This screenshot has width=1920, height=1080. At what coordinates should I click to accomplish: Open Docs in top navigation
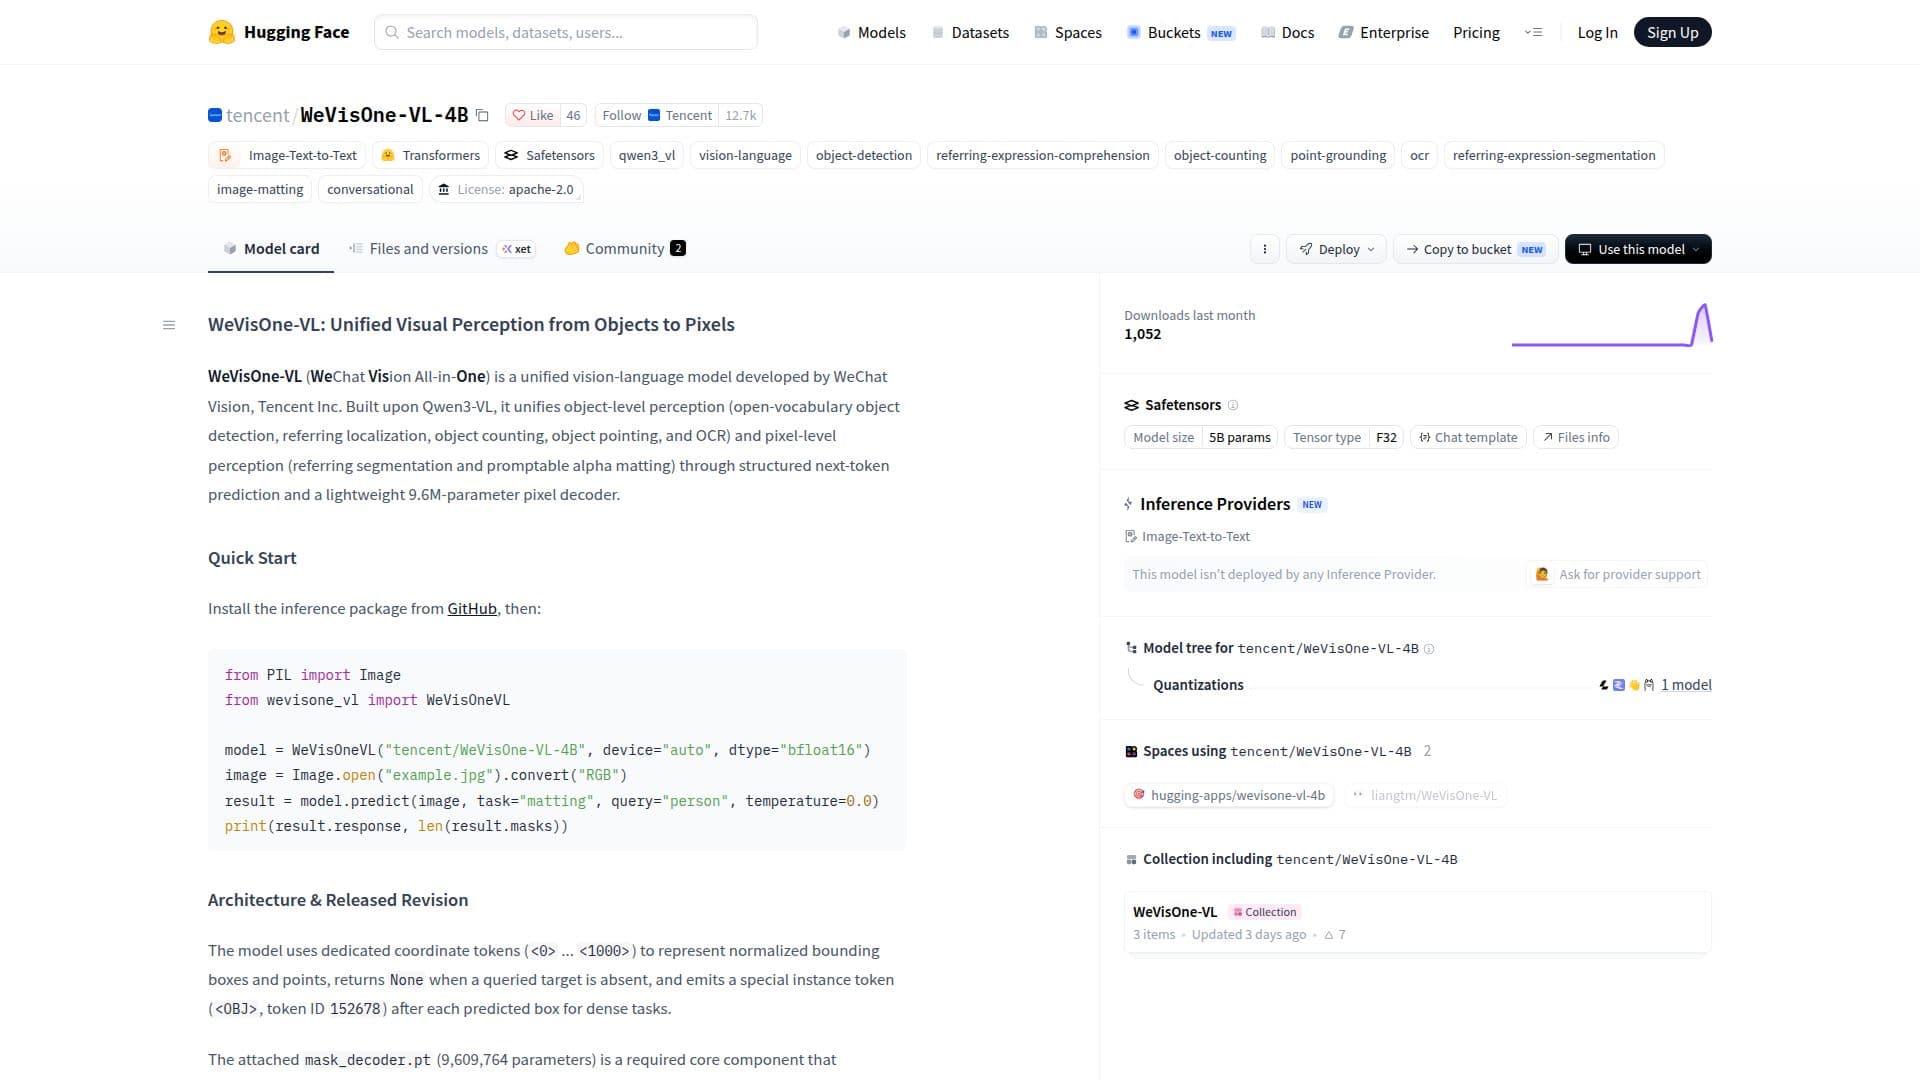tap(1288, 32)
